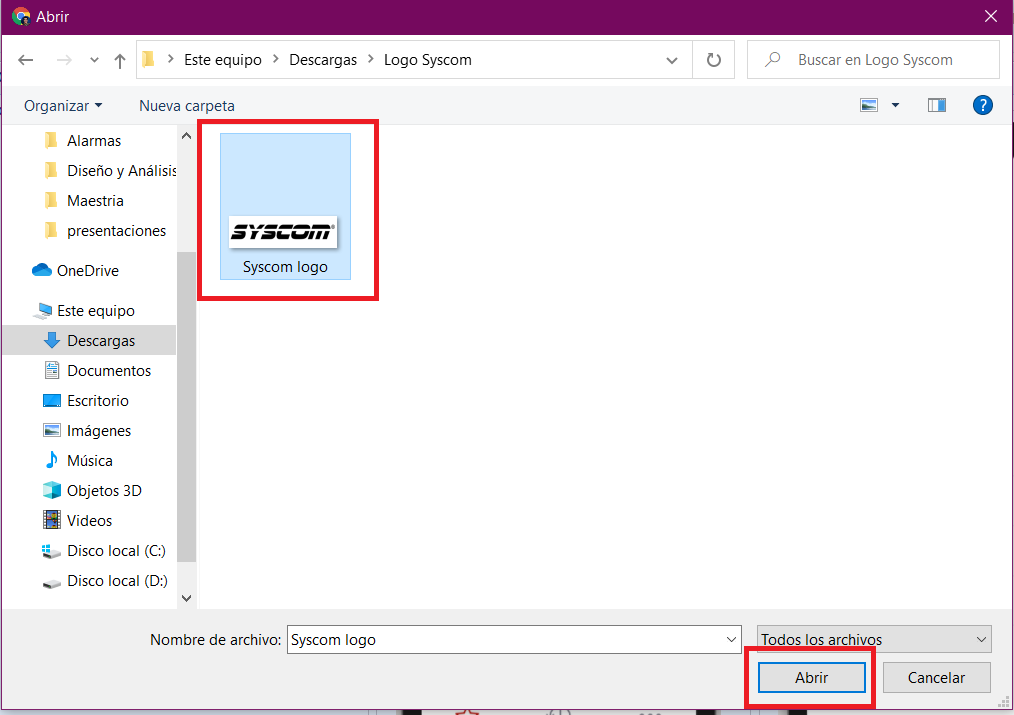Create a Nueva carpeta
This screenshot has height=715, width=1014.
(x=187, y=105)
